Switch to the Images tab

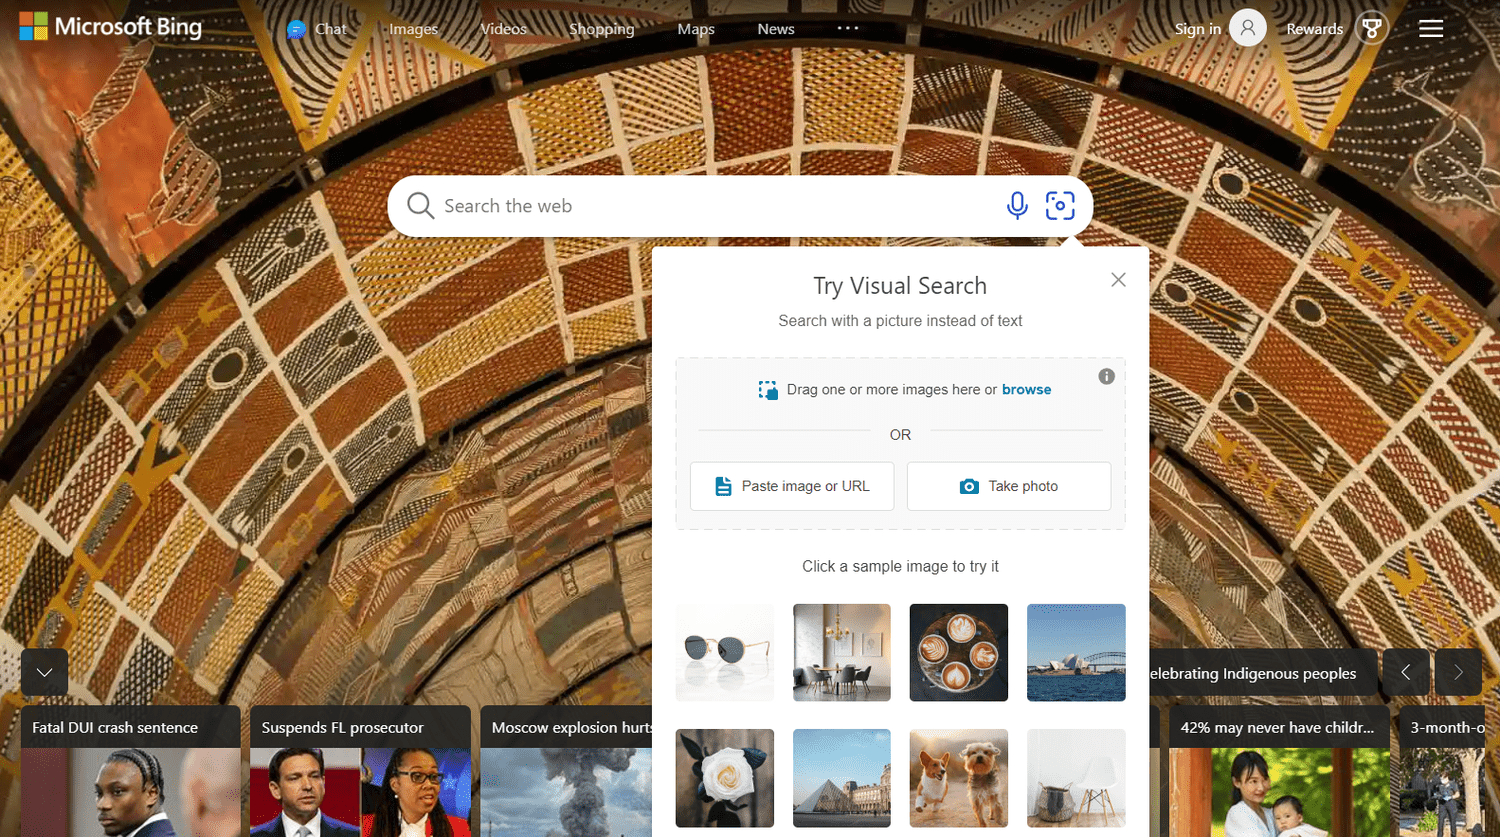pos(413,29)
